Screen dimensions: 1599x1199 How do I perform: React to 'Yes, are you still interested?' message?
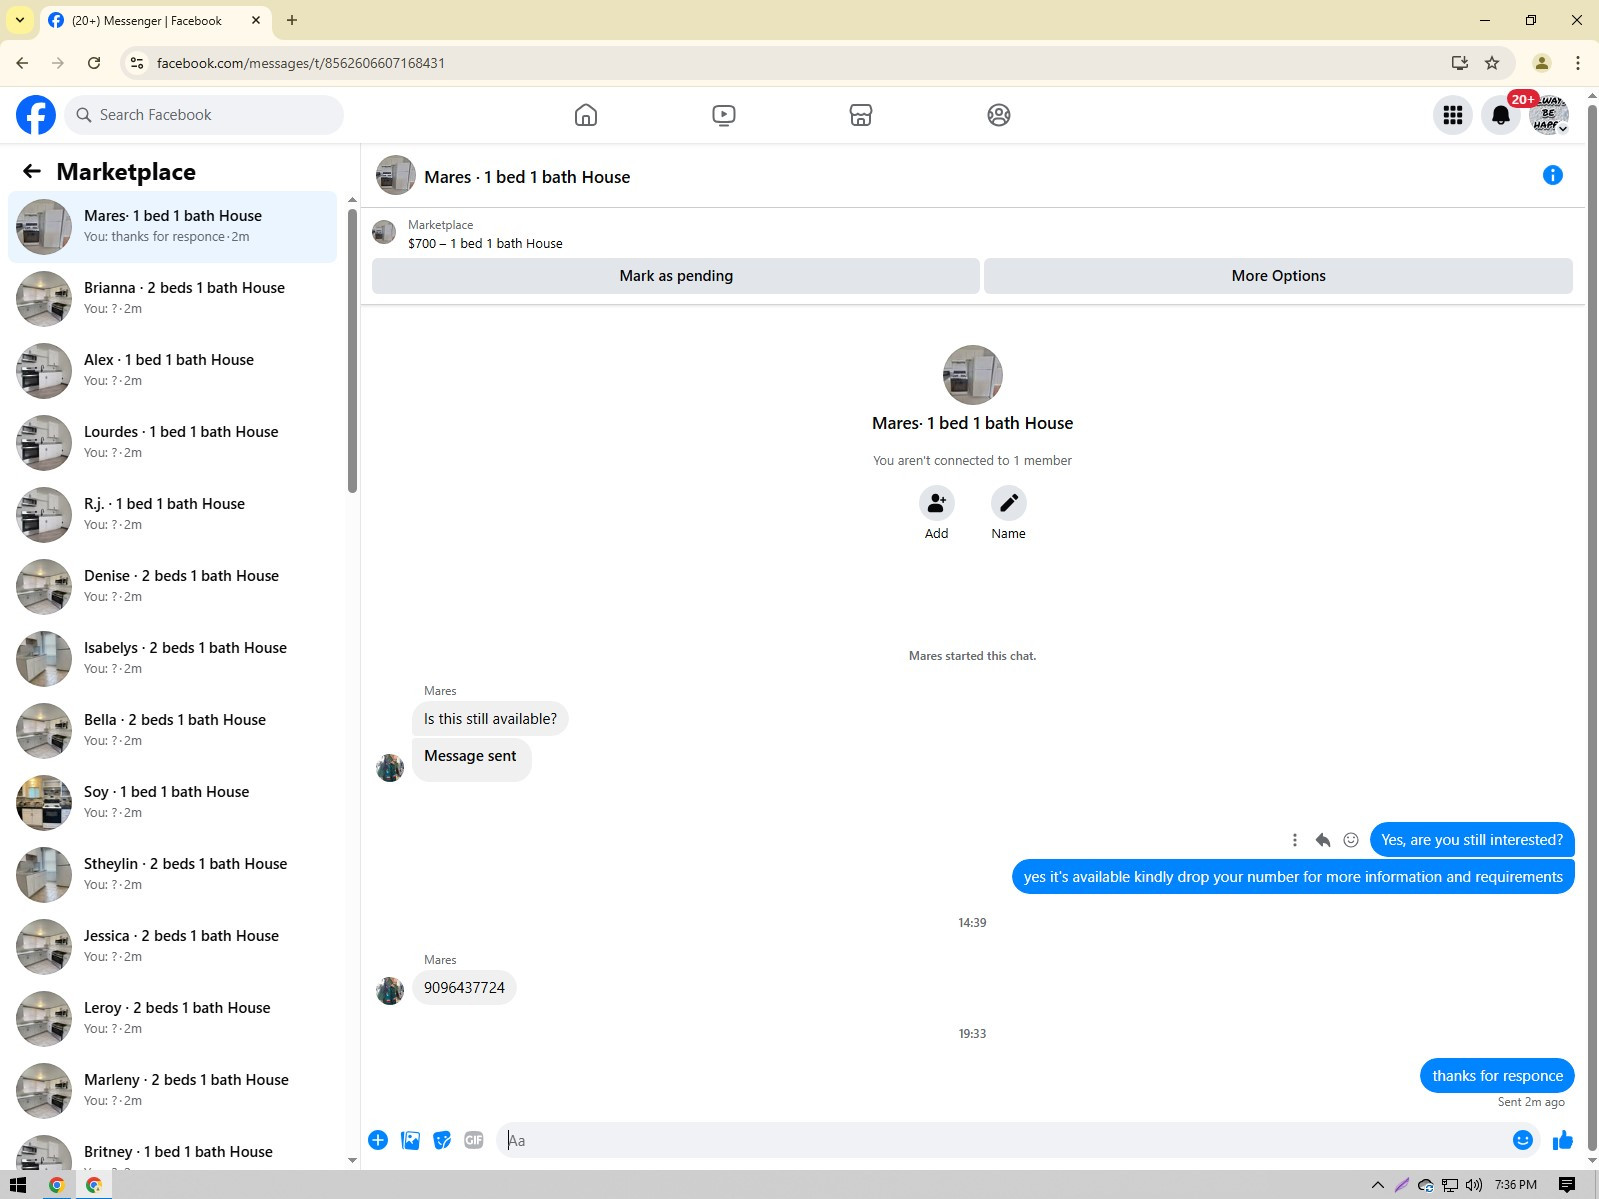coord(1351,840)
